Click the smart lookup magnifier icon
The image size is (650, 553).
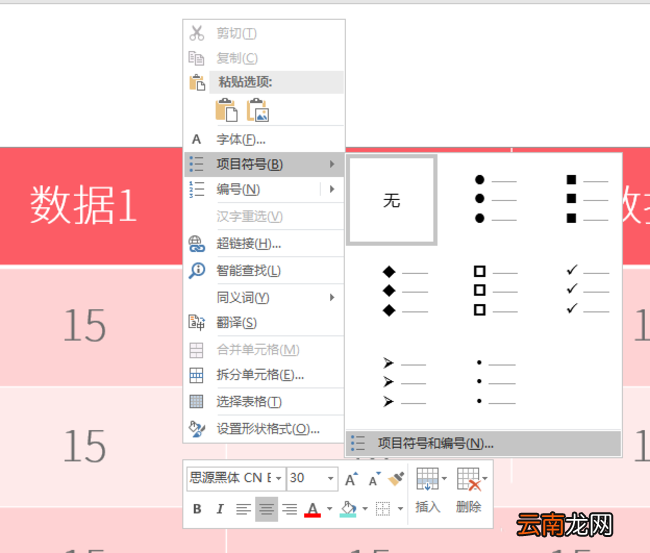[x=196, y=271]
